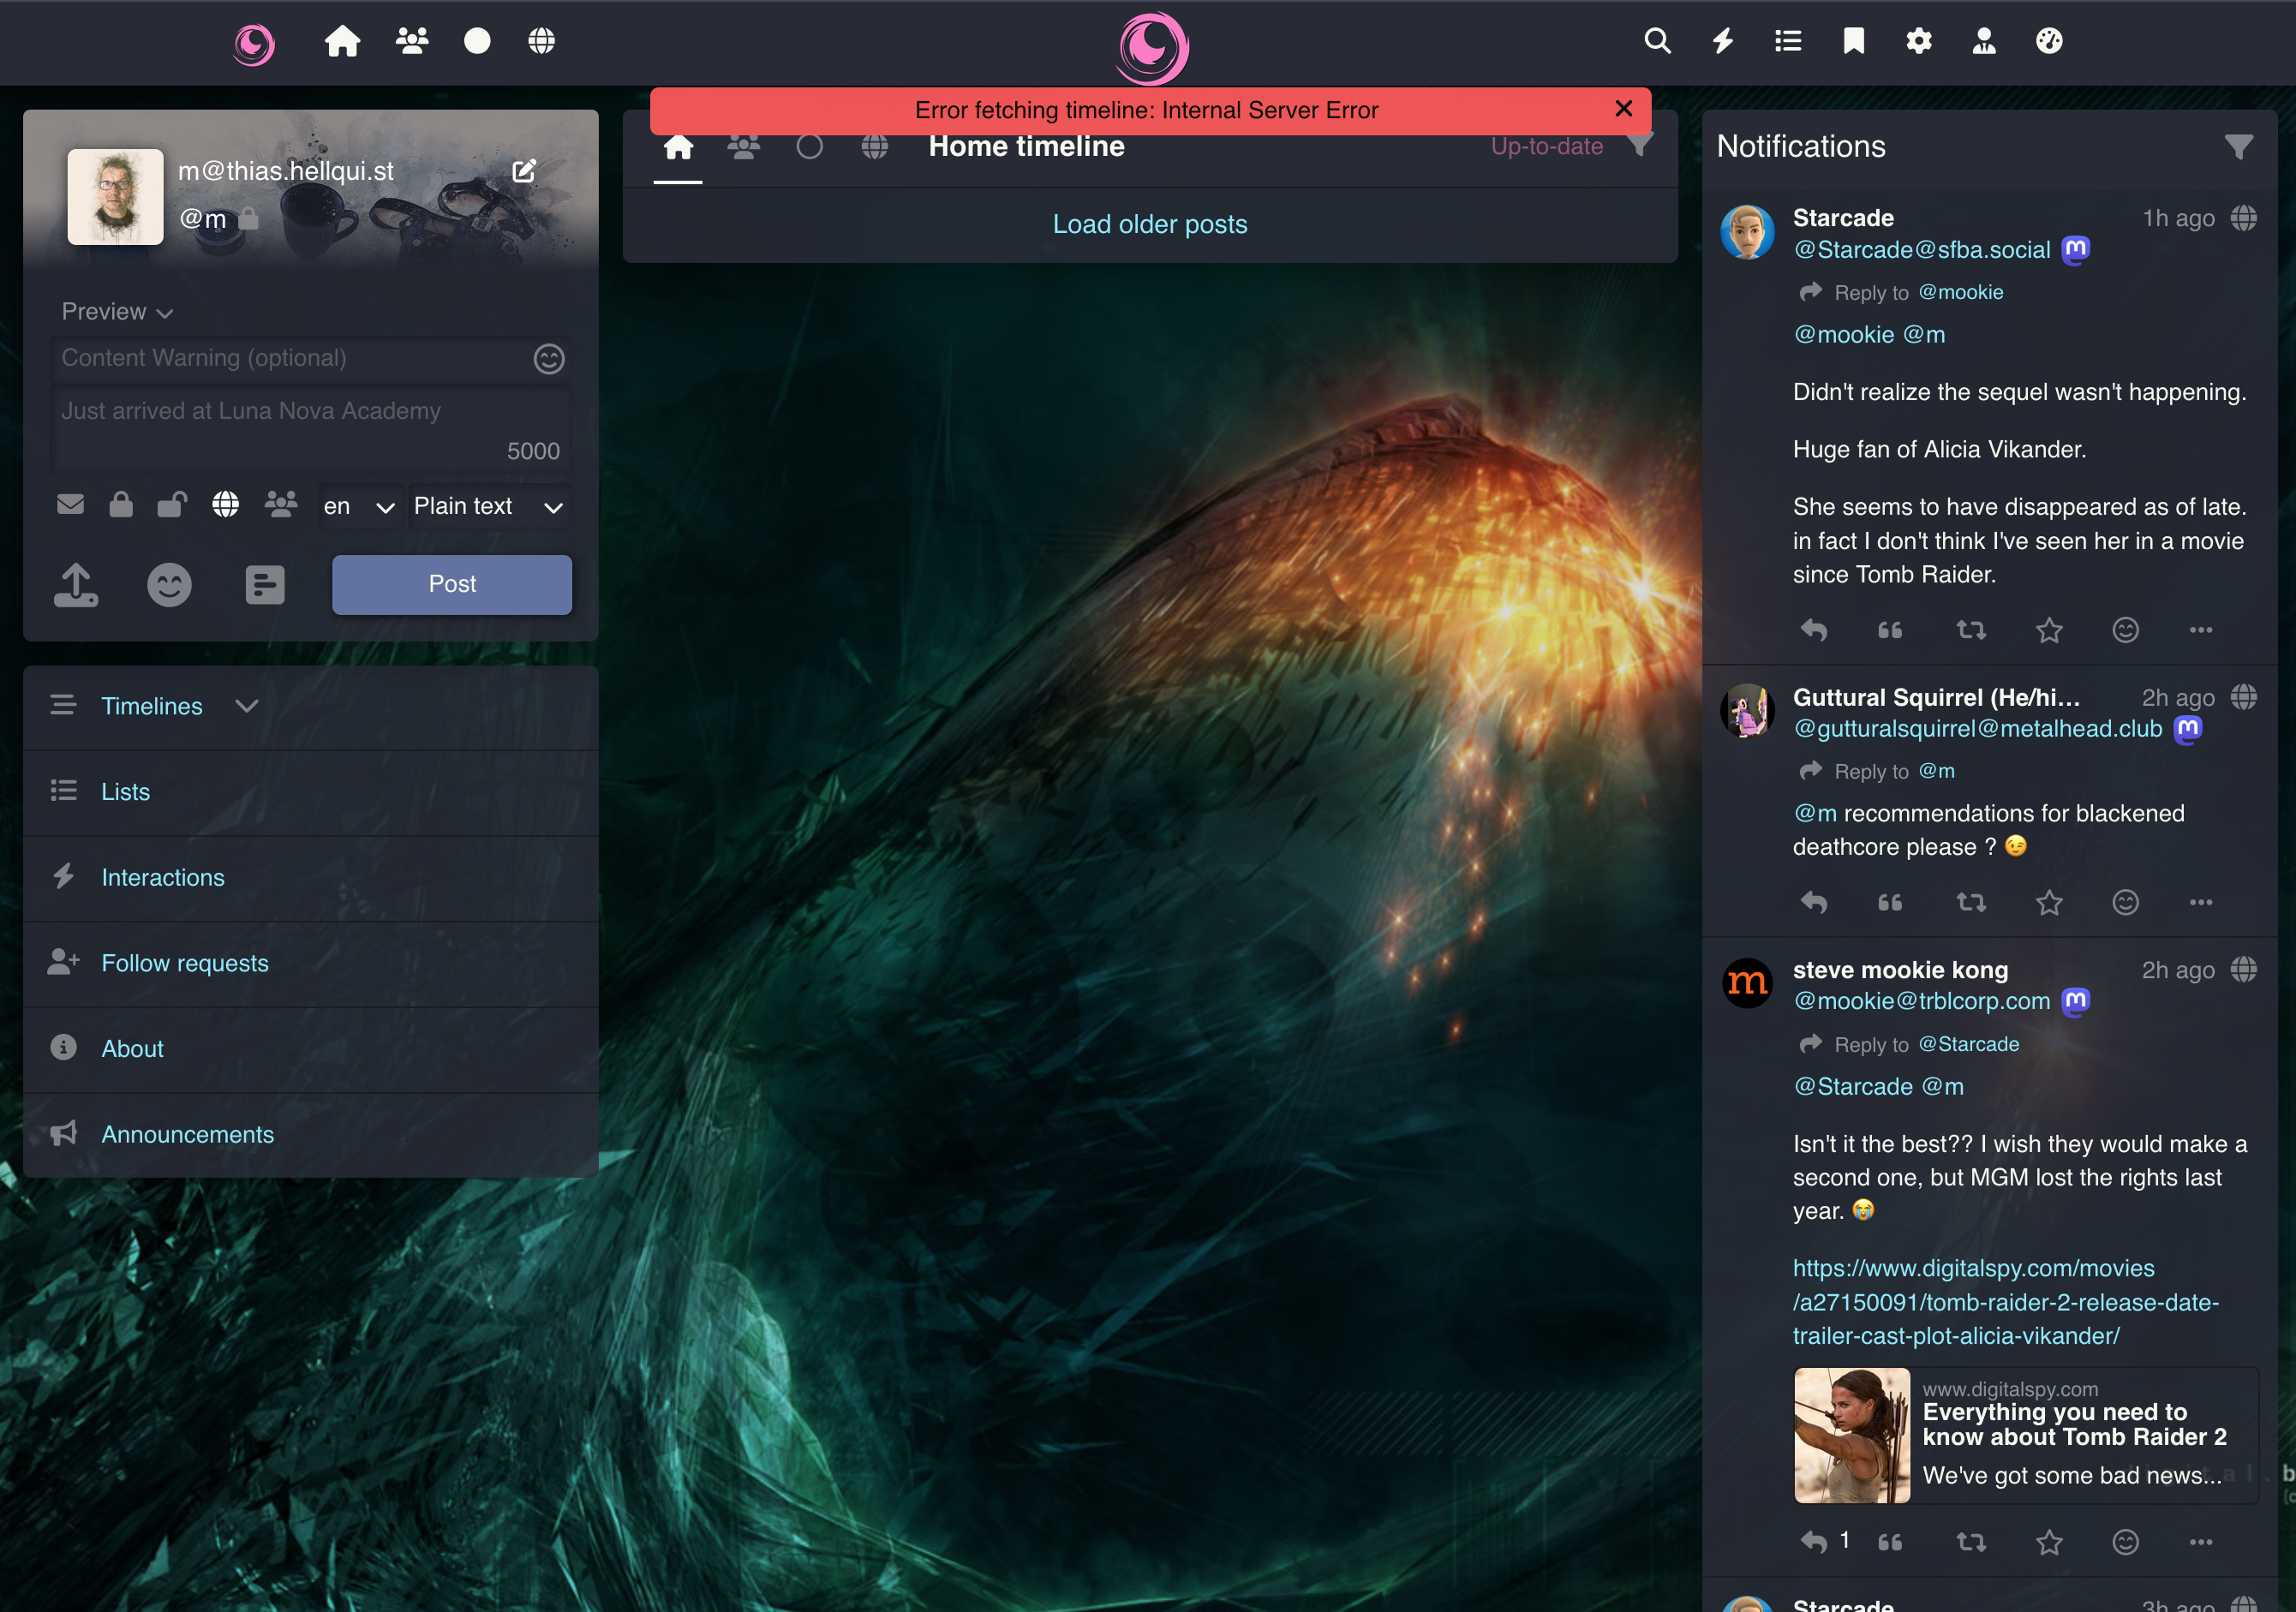The image size is (2296, 1612).
Task: Open more options on Starcade's 1h ago post
Action: click(2201, 630)
